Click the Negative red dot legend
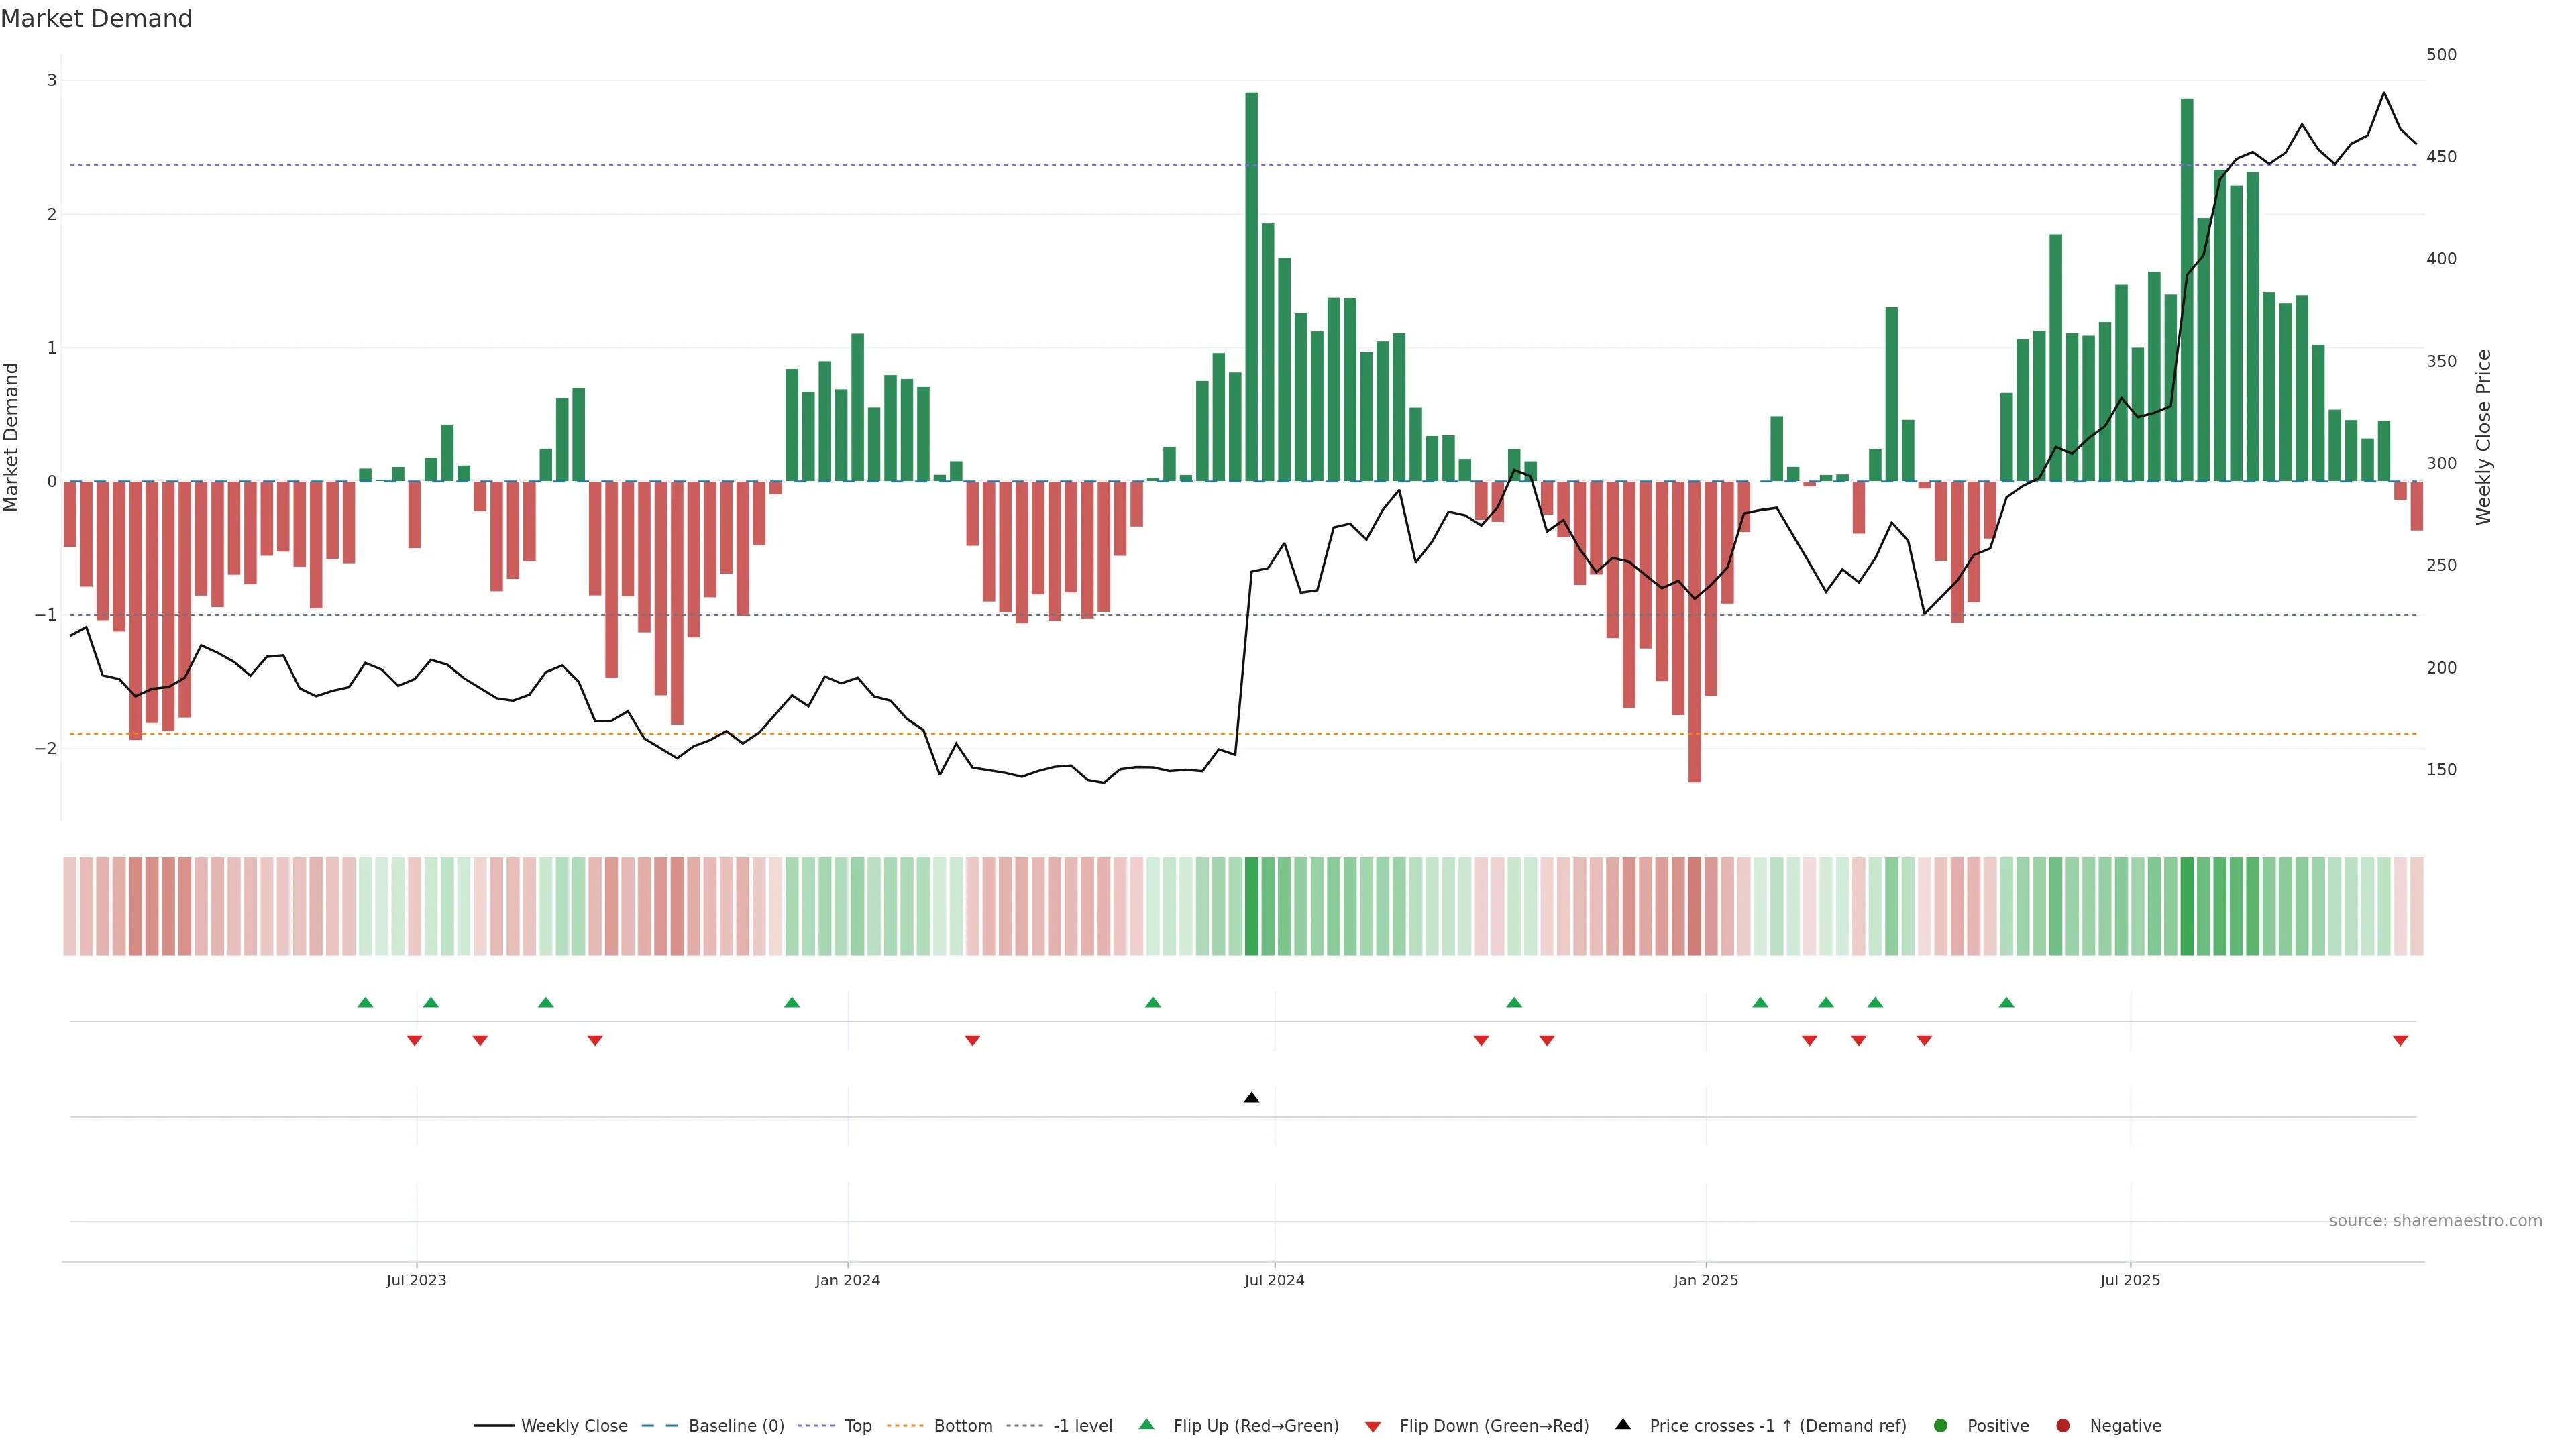The height and width of the screenshot is (1449, 2576). (2063, 1425)
